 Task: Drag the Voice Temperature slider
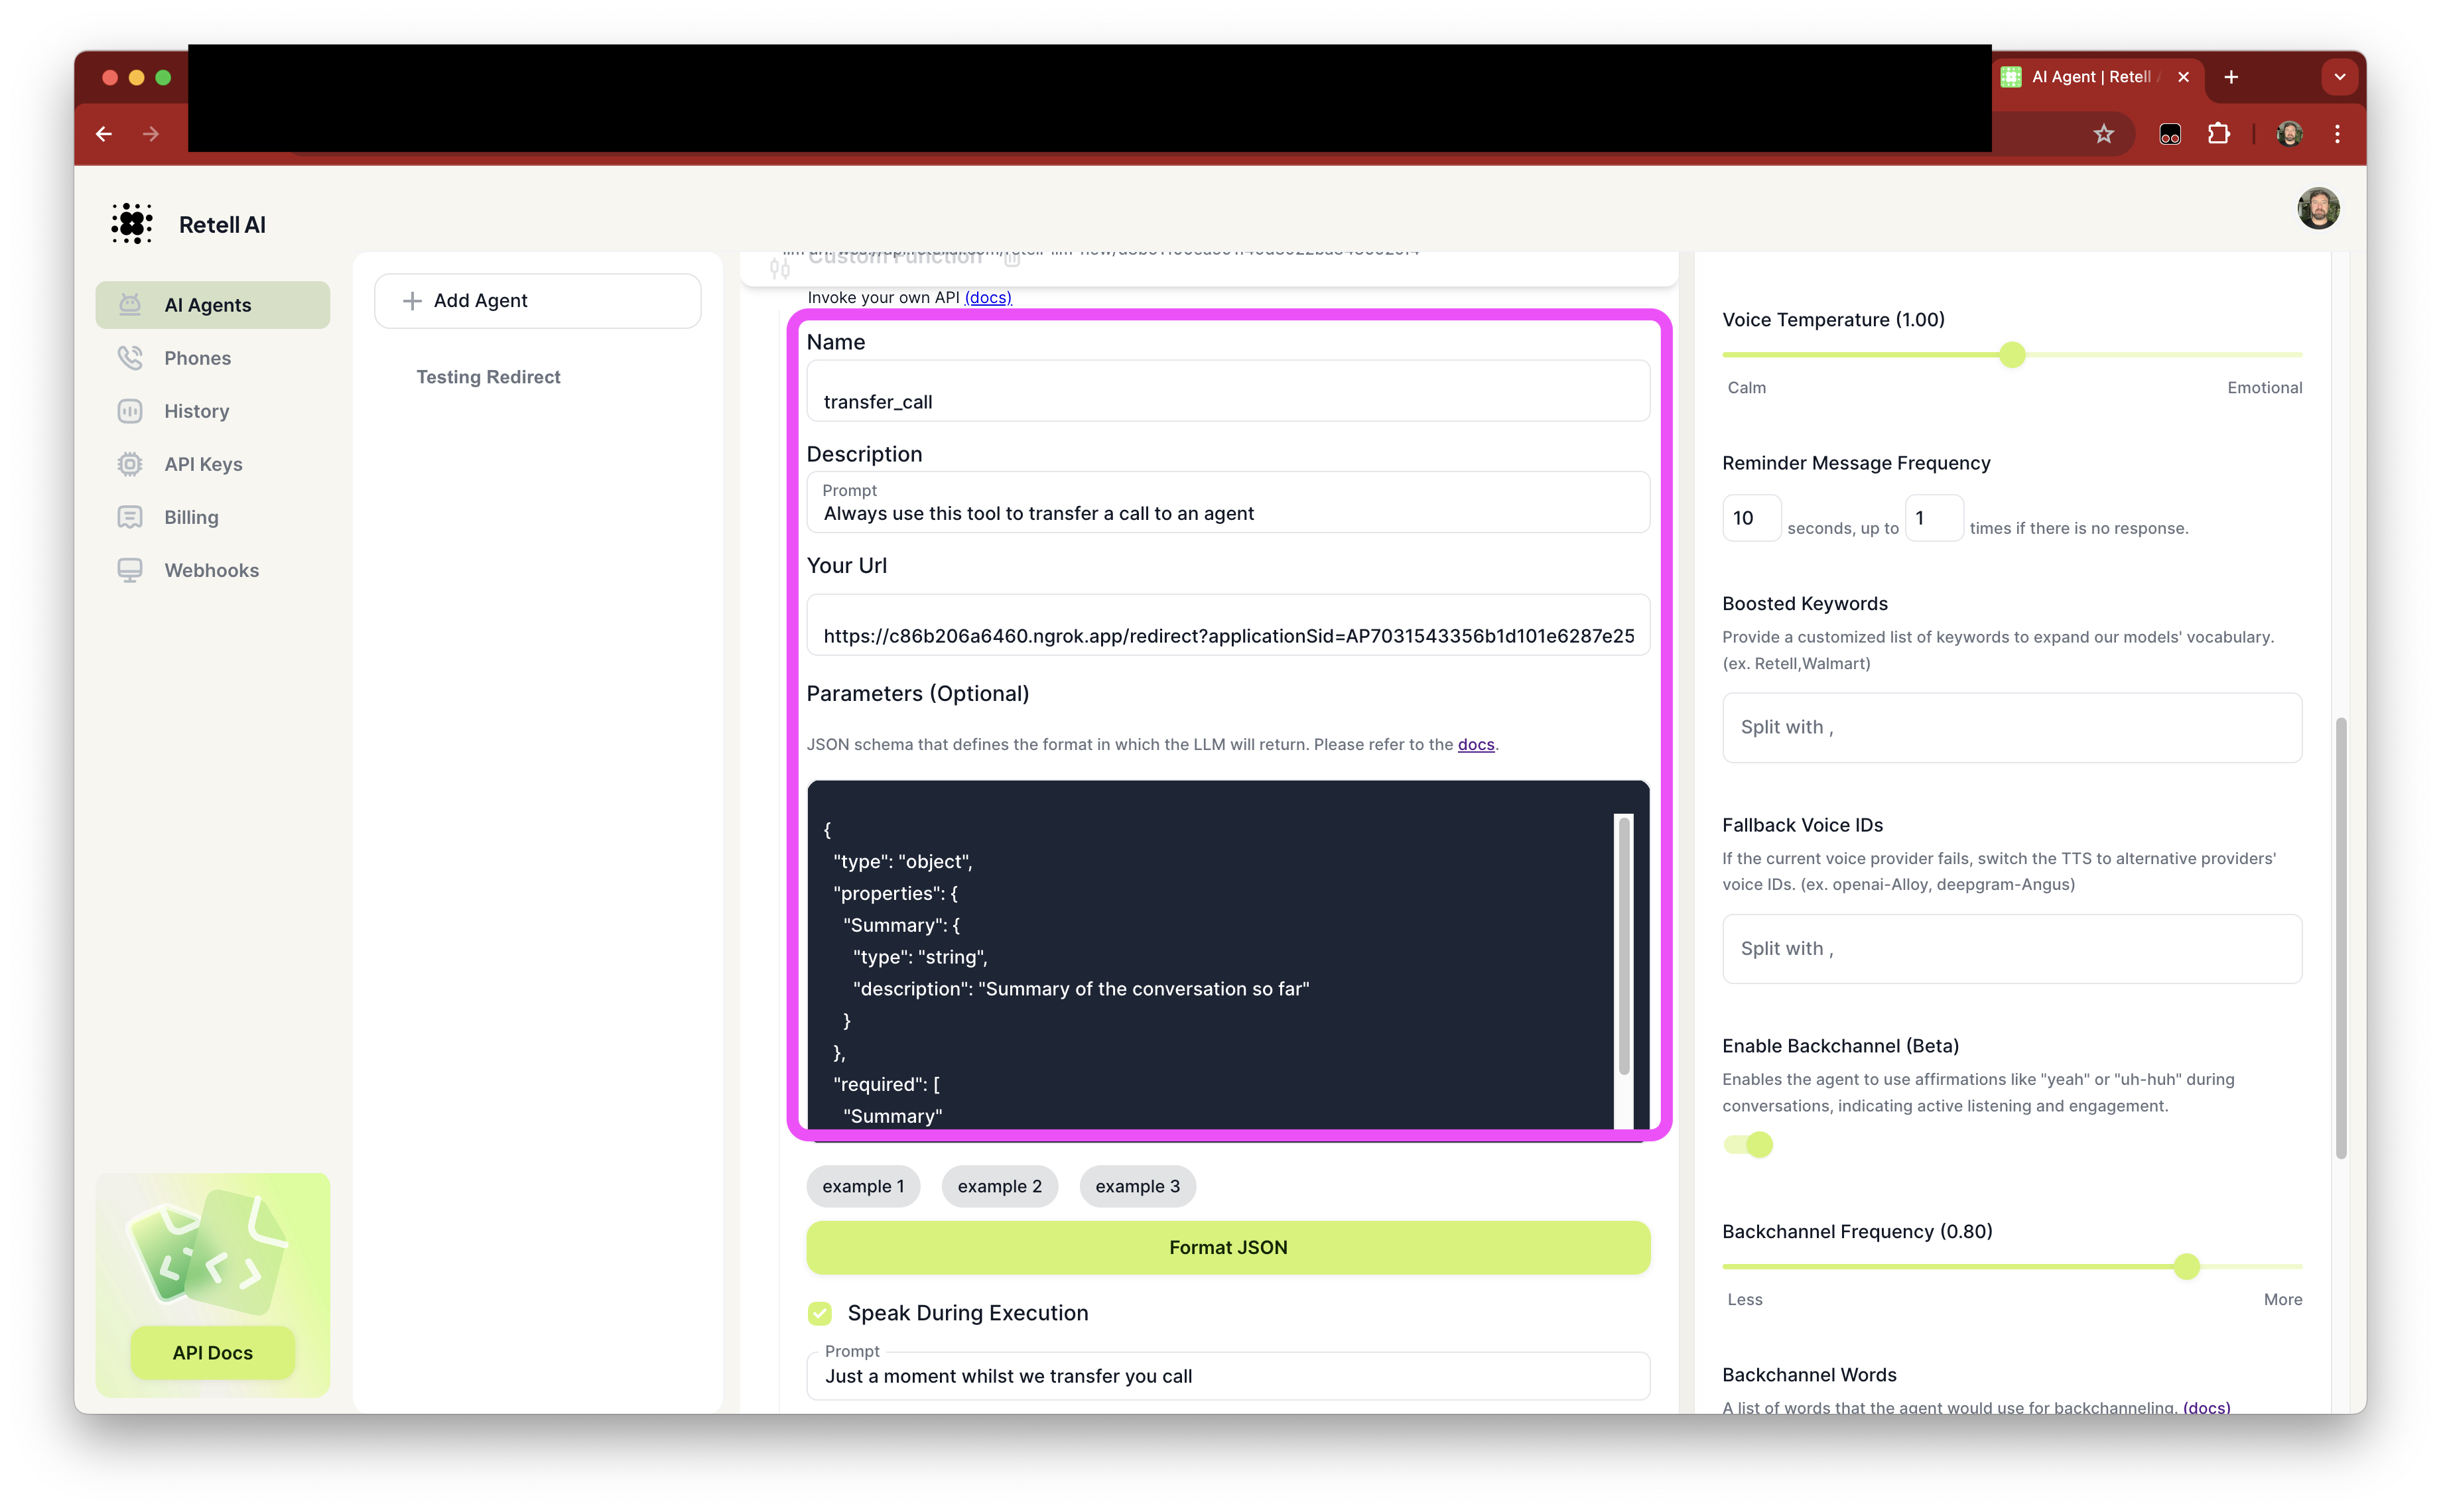pos(2012,355)
